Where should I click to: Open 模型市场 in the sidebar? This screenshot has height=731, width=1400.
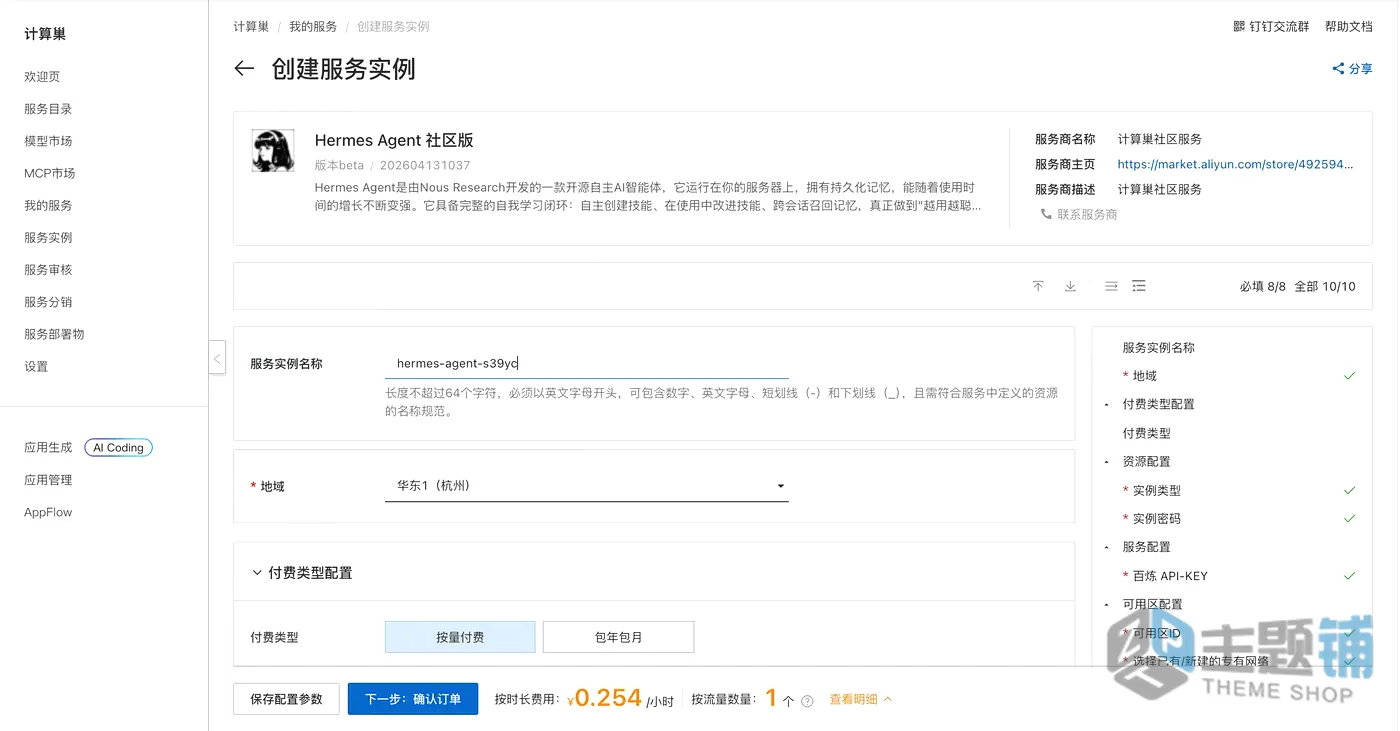tap(48, 141)
